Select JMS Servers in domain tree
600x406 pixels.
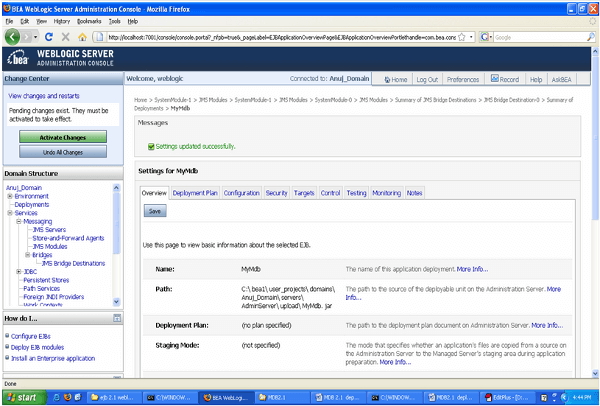[x=49, y=230]
